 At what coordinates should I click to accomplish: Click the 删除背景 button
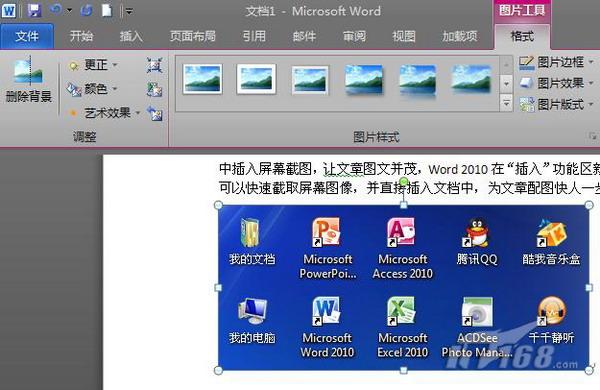(29, 79)
